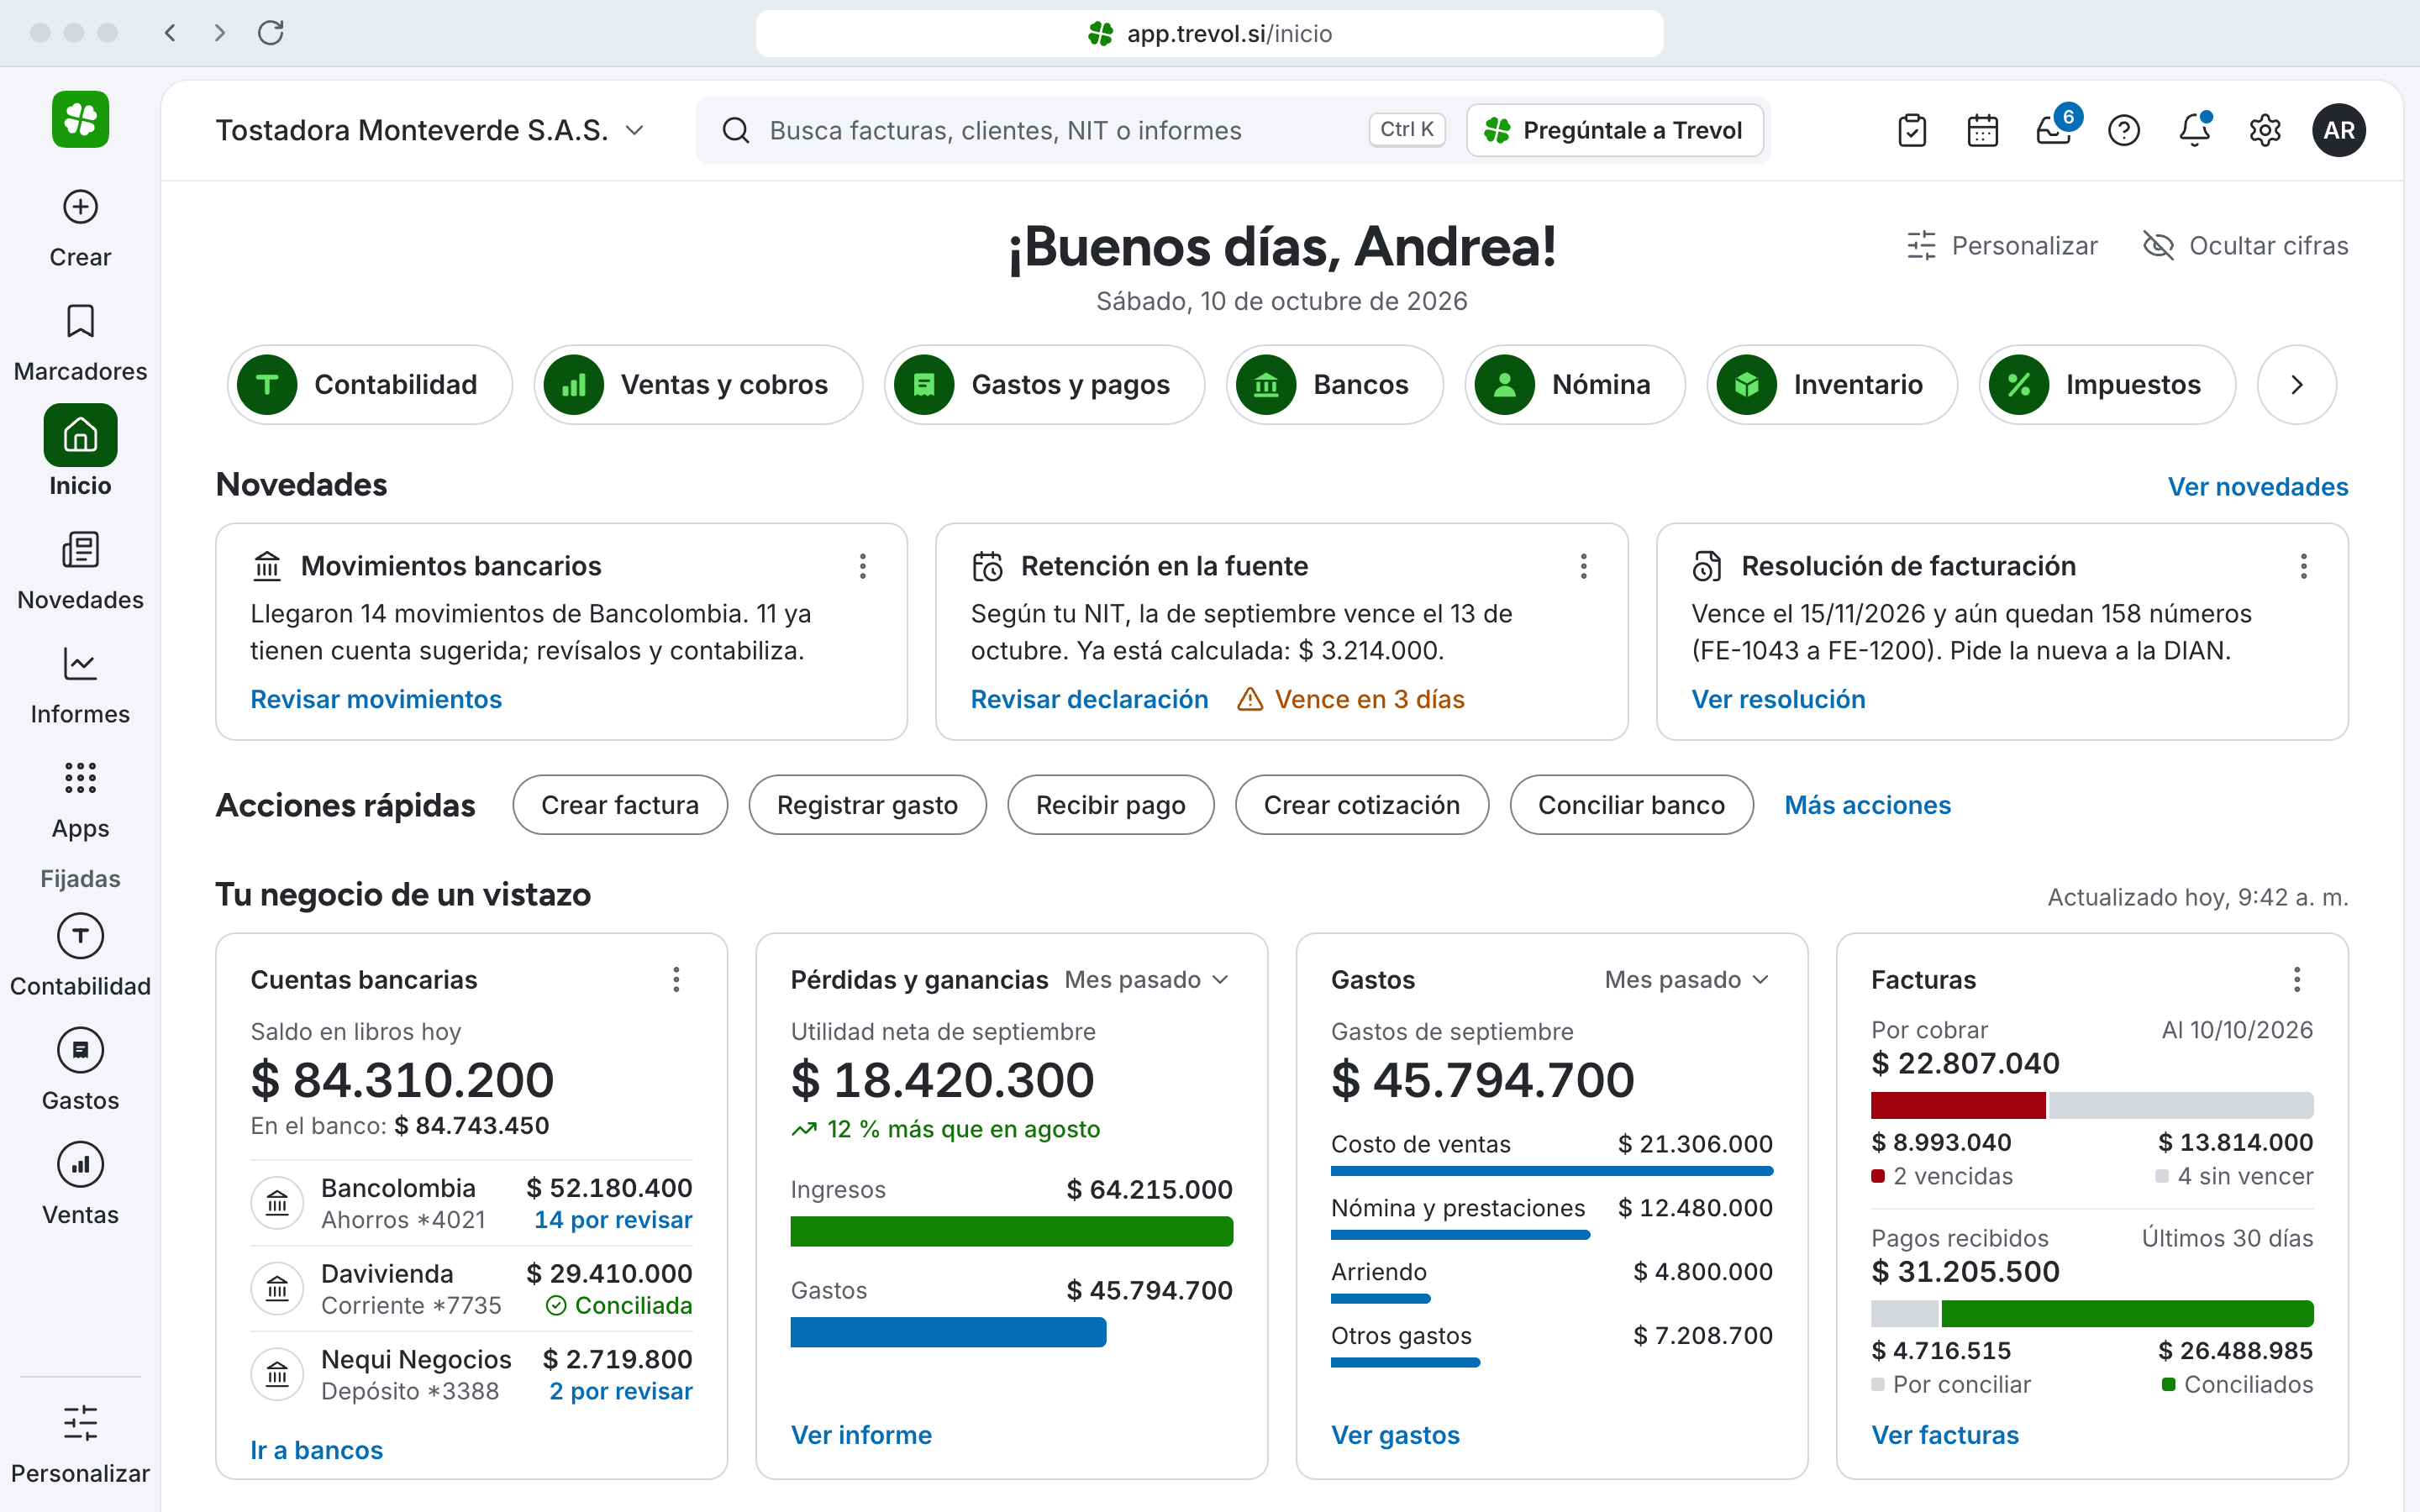Open the Crear menu in sidebar
2420x1512 pixels.
pos(80,228)
